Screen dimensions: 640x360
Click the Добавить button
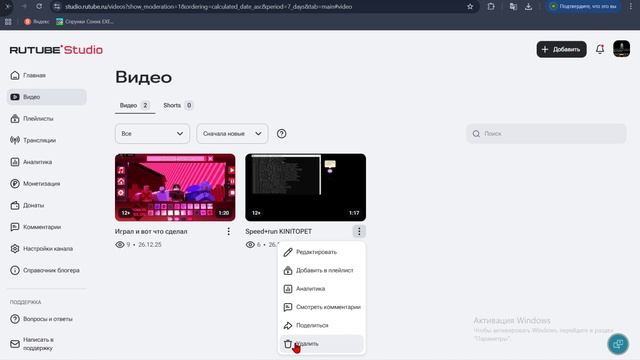pyautogui.click(x=561, y=49)
